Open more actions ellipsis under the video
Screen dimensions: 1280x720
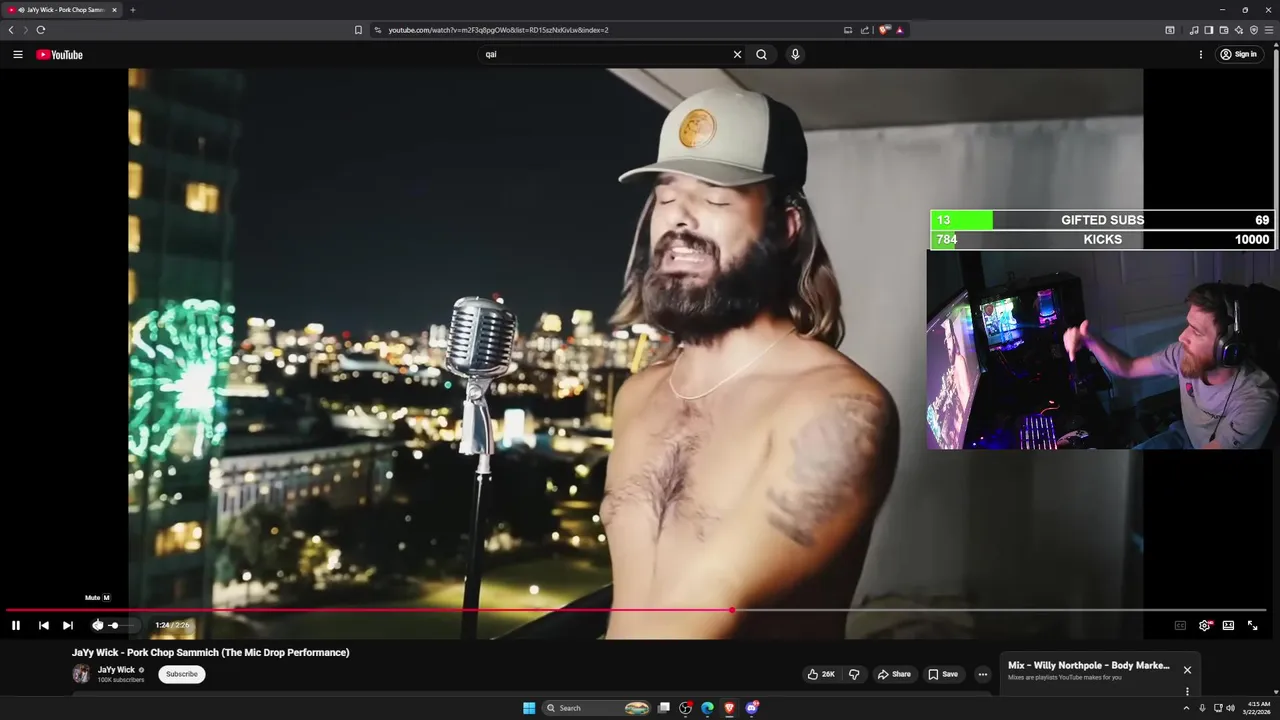[982, 674]
